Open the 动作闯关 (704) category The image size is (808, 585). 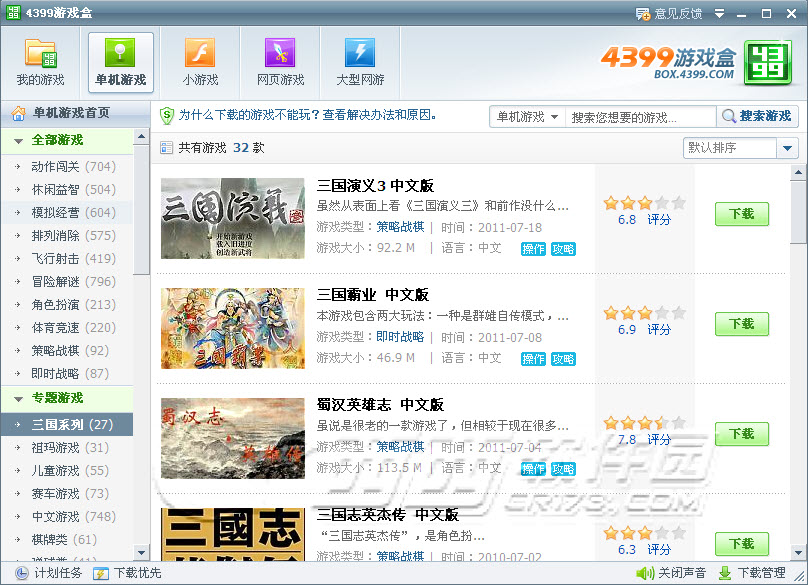67,166
